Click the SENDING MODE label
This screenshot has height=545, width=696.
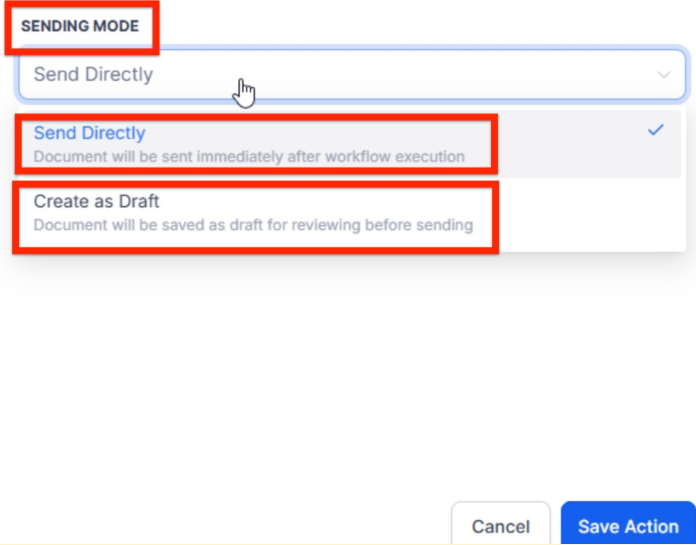(x=80, y=26)
